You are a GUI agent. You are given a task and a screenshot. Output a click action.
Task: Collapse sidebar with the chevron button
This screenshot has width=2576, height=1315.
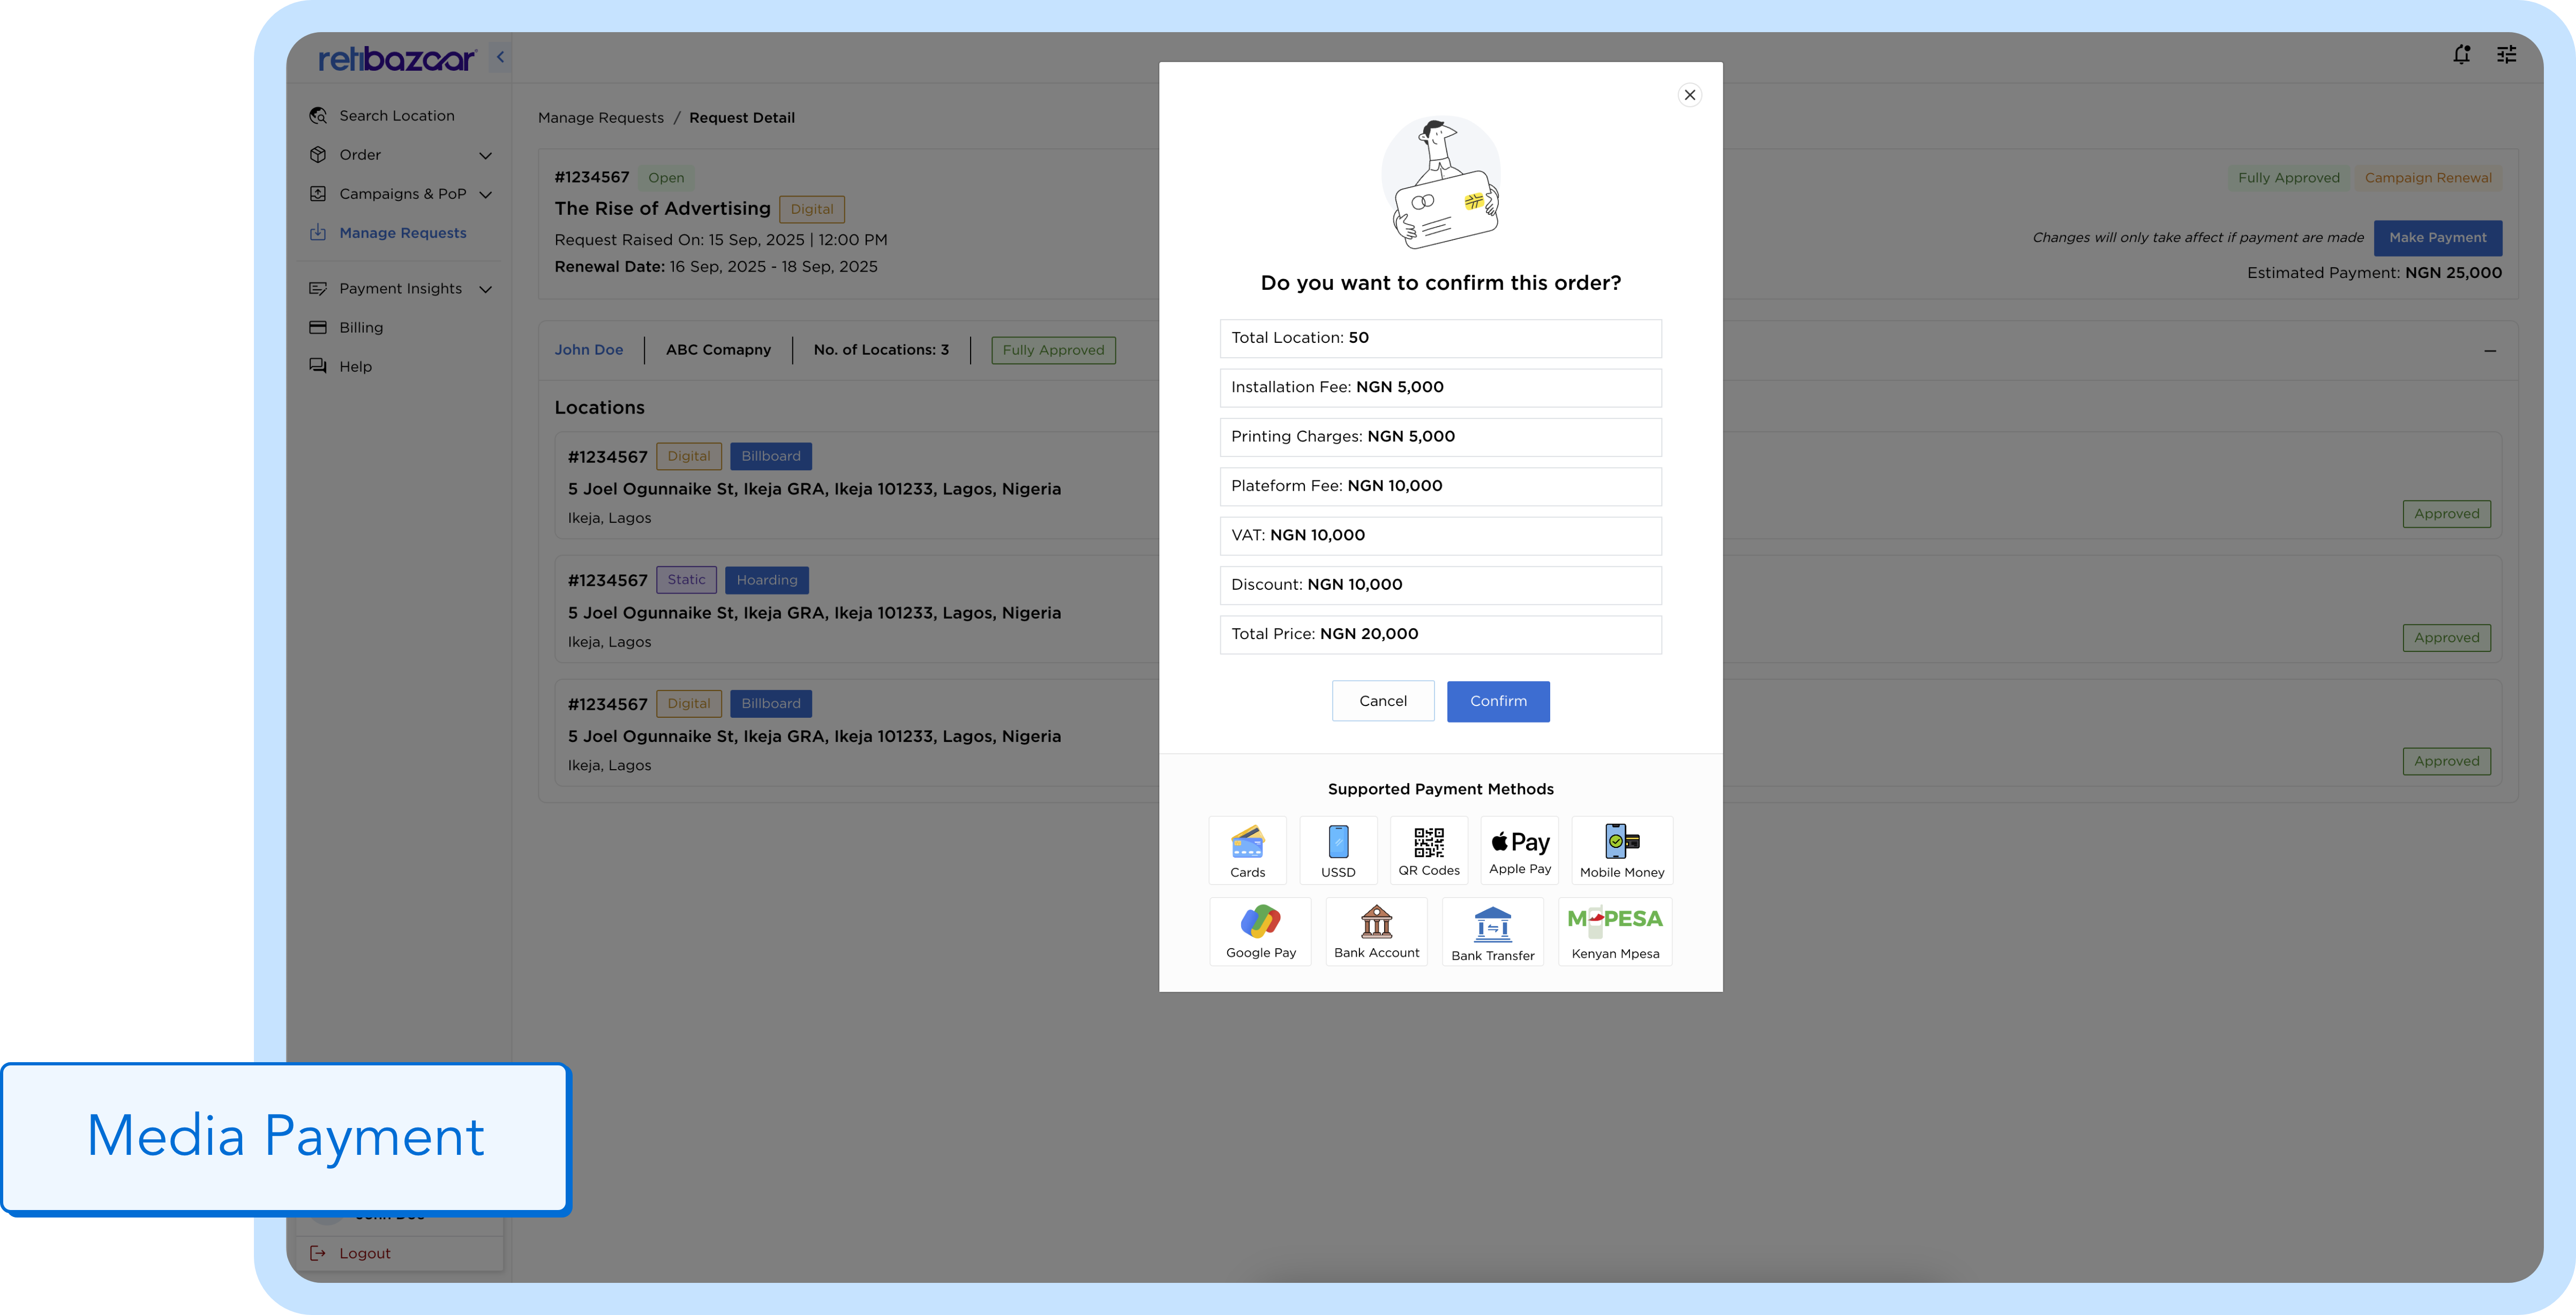click(500, 57)
